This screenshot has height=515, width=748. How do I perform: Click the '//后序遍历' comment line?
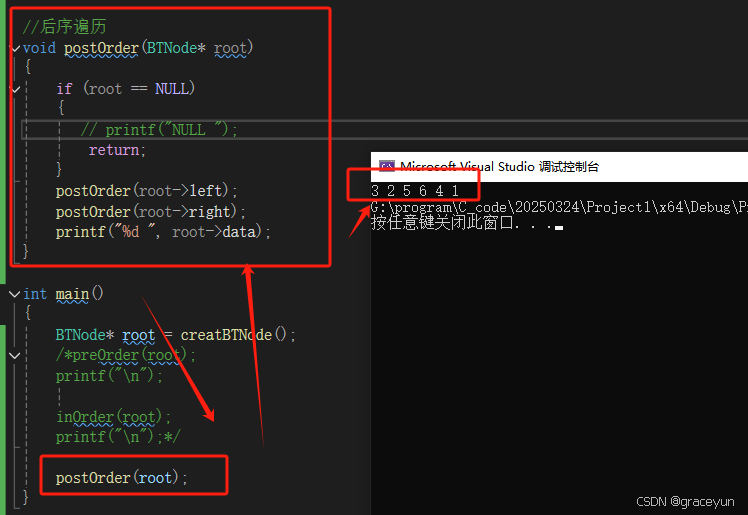pos(64,27)
